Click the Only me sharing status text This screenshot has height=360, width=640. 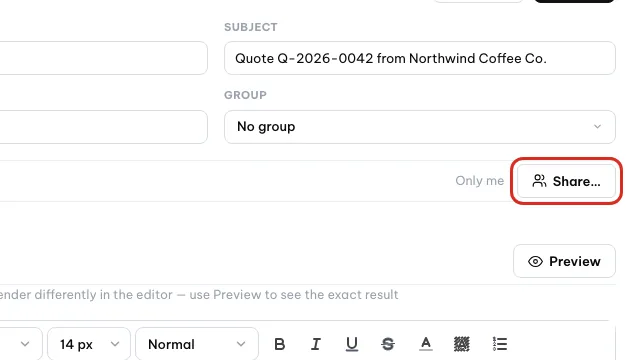tap(480, 181)
